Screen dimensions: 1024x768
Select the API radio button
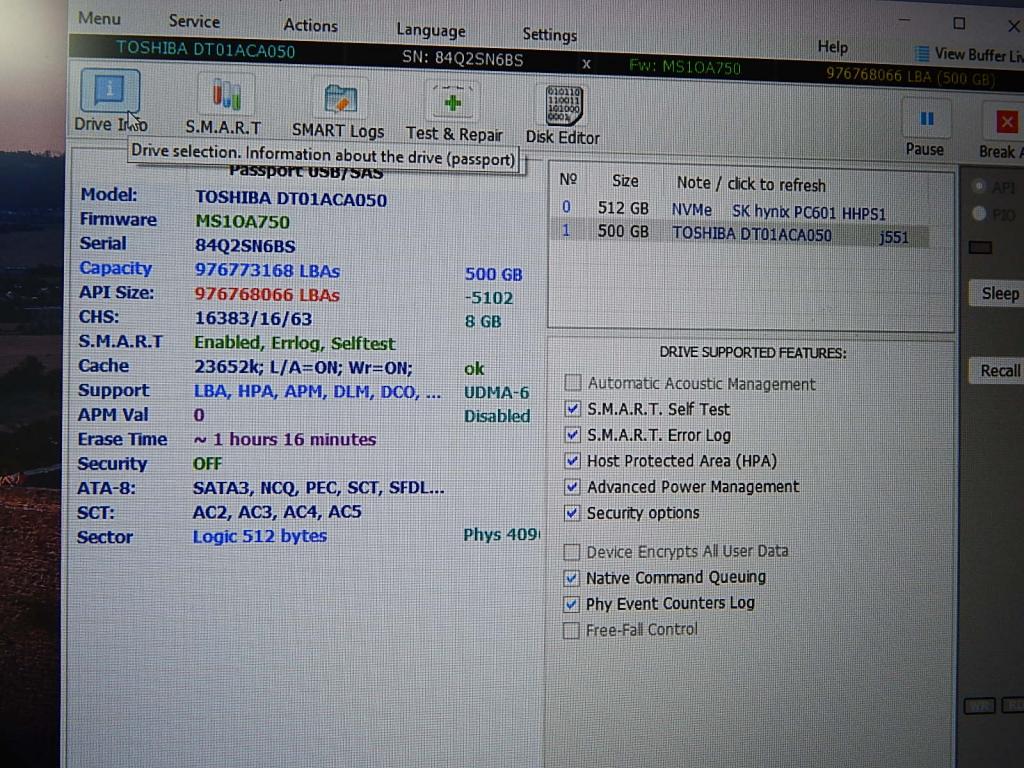tap(978, 187)
